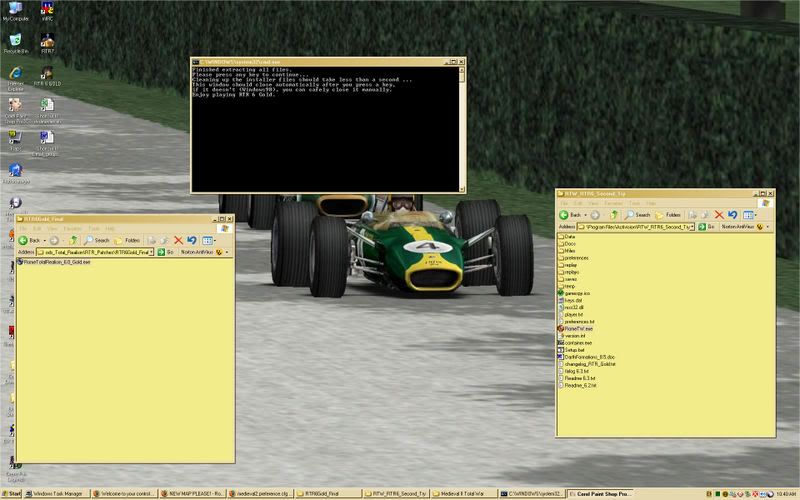Click red Delete icon in RTR6Gold_Final window
Screen dimensions: 800x500
tap(178, 240)
